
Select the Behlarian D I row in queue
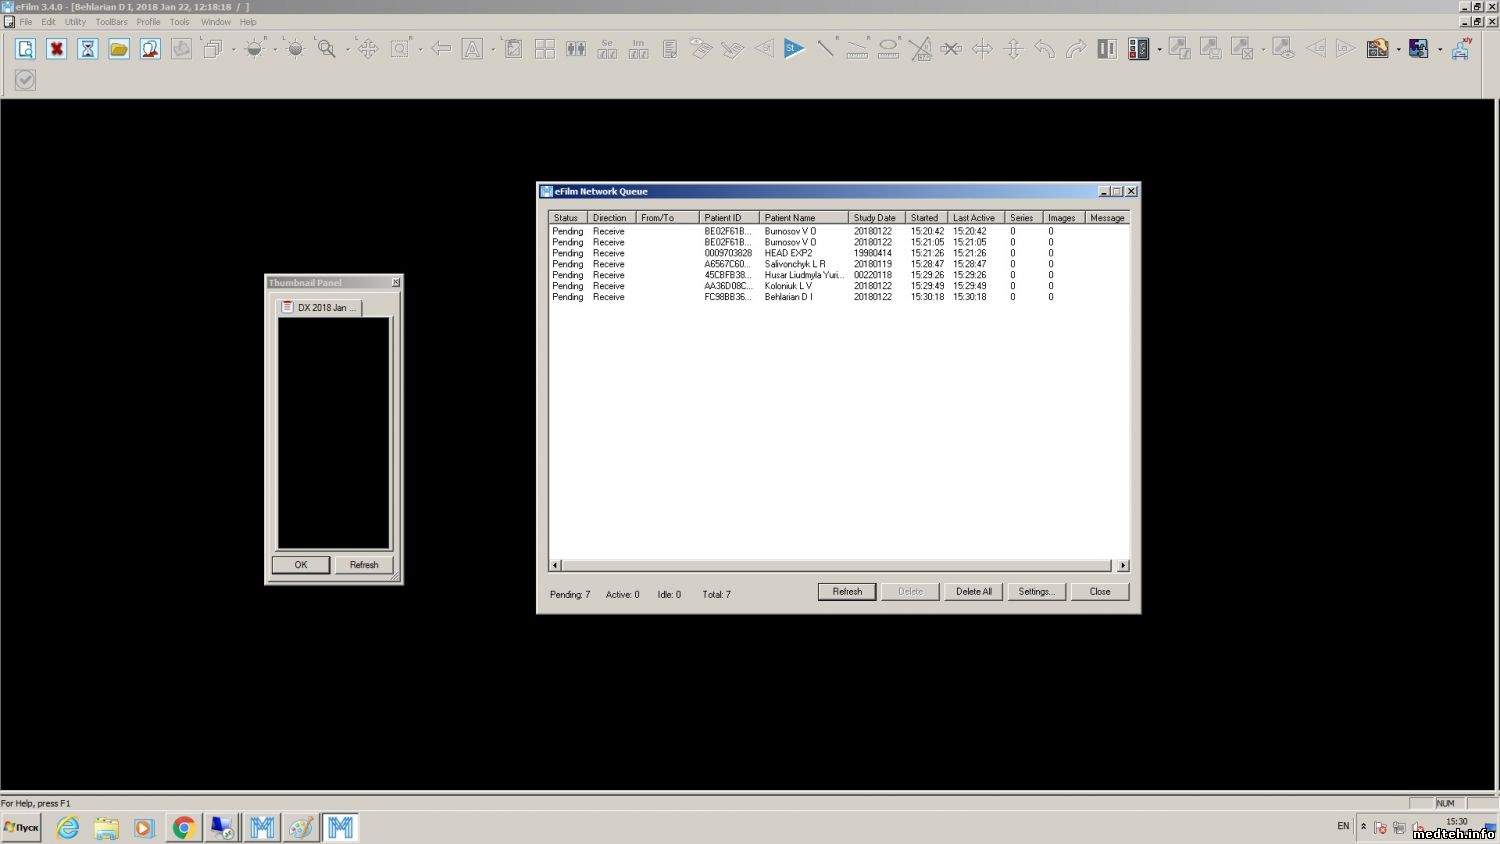[x=788, y=297]
